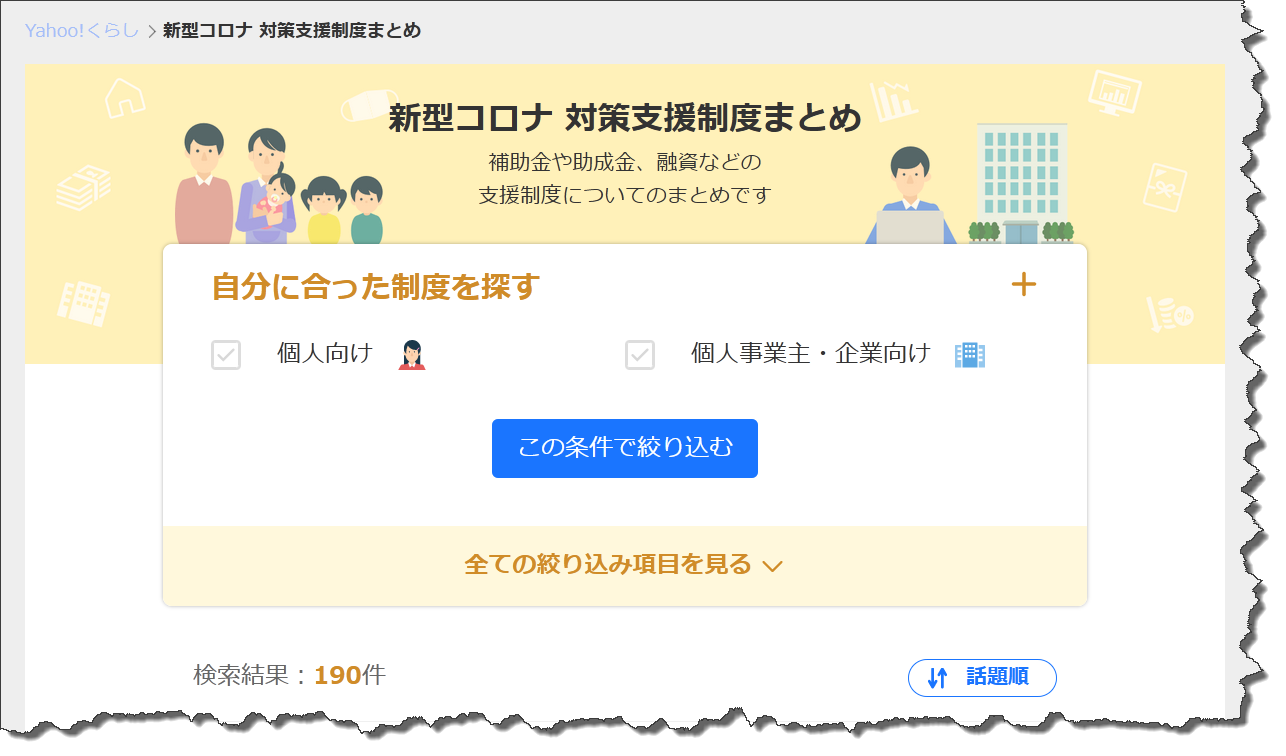1286x756 pixels.
Task: Click the 自分に合った制度を探す heading
Action: [x=376, y=287]
